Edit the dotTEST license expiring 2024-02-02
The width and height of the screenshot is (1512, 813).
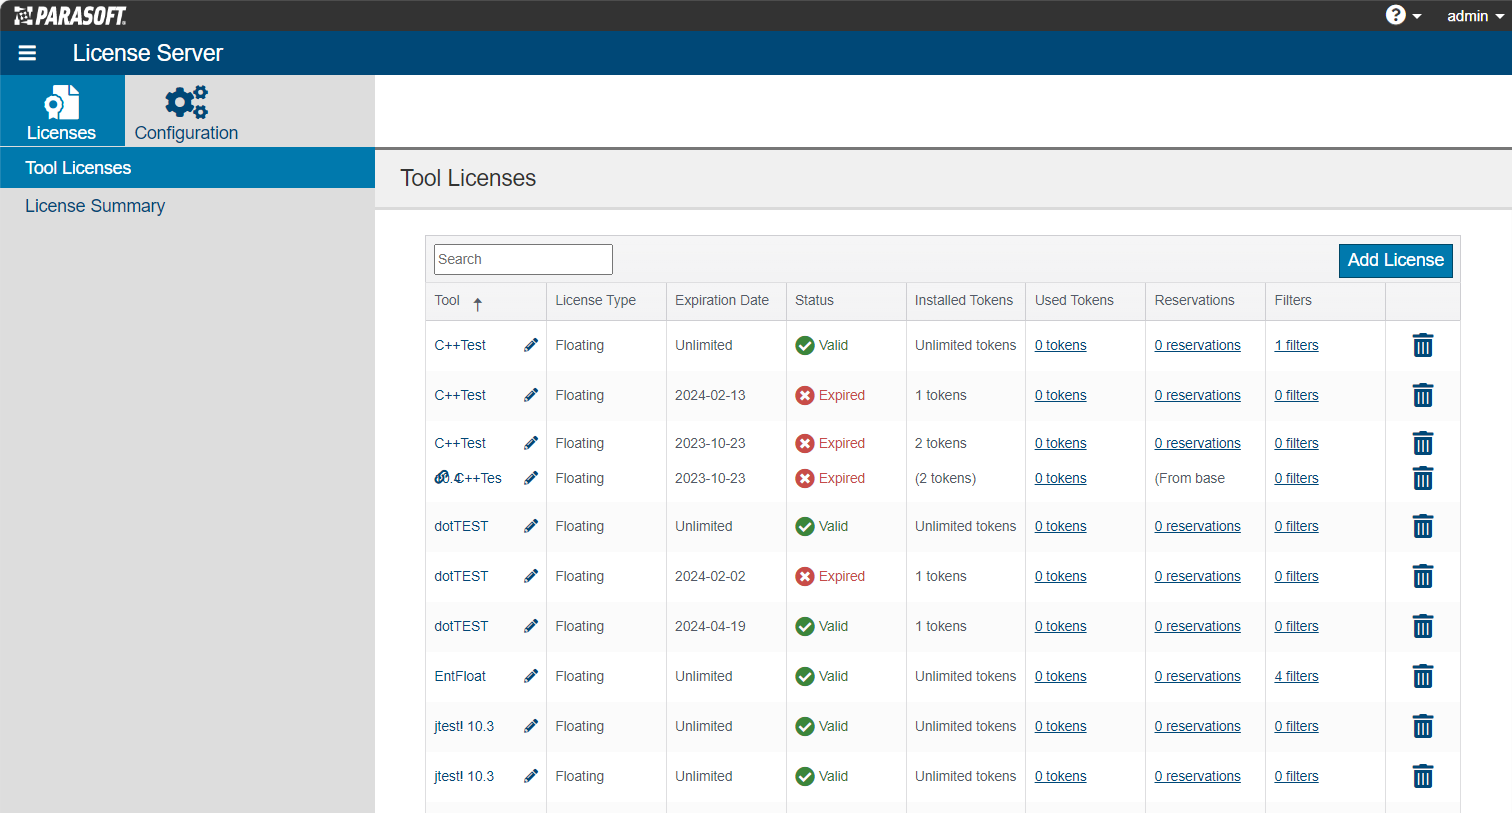[531, 576]
